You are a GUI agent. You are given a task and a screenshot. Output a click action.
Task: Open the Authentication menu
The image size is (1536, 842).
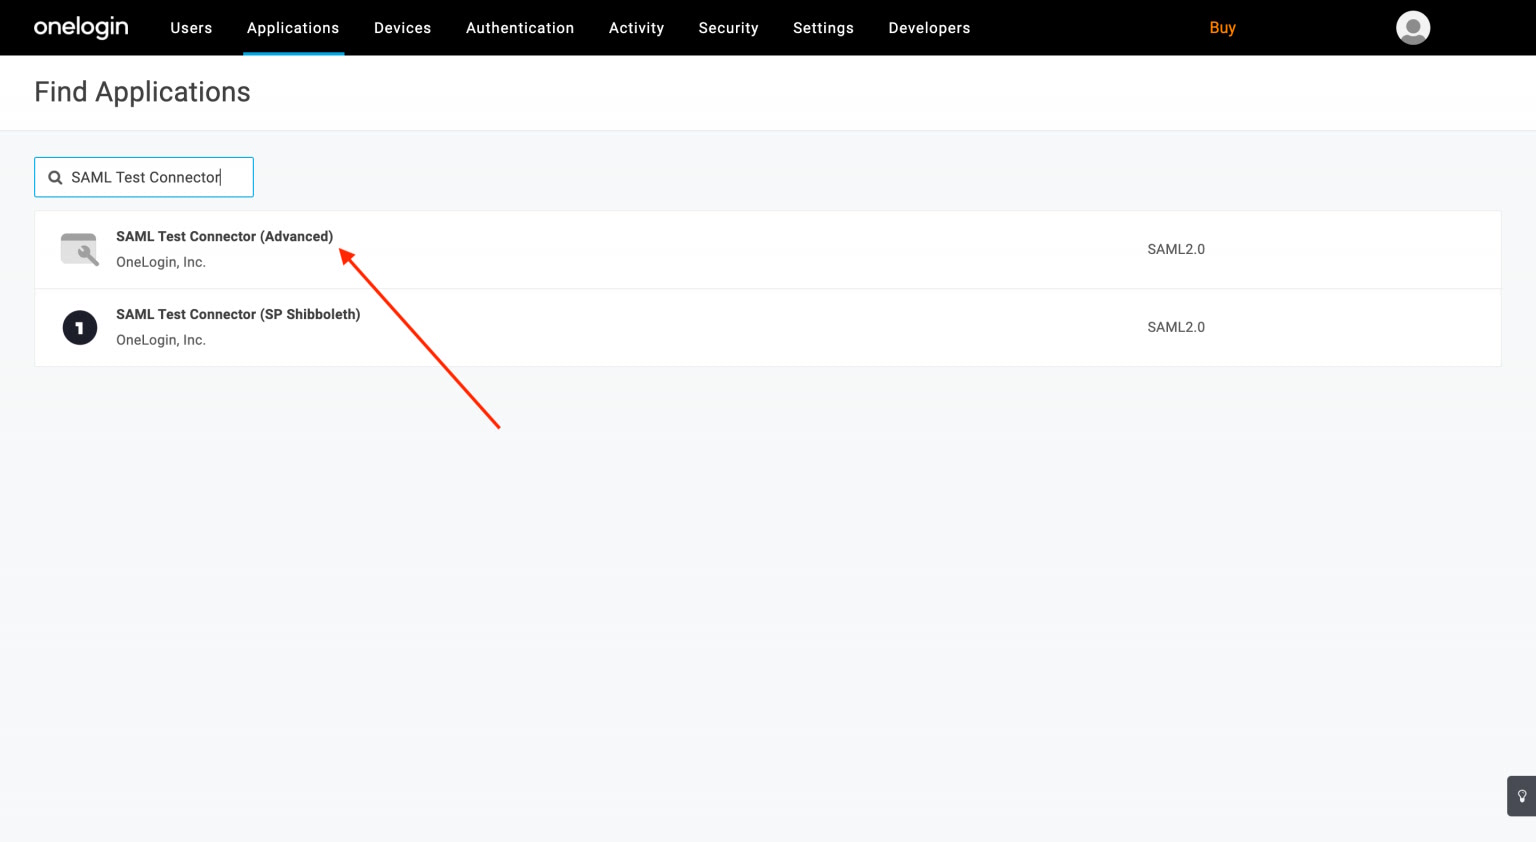click(520, 28)
